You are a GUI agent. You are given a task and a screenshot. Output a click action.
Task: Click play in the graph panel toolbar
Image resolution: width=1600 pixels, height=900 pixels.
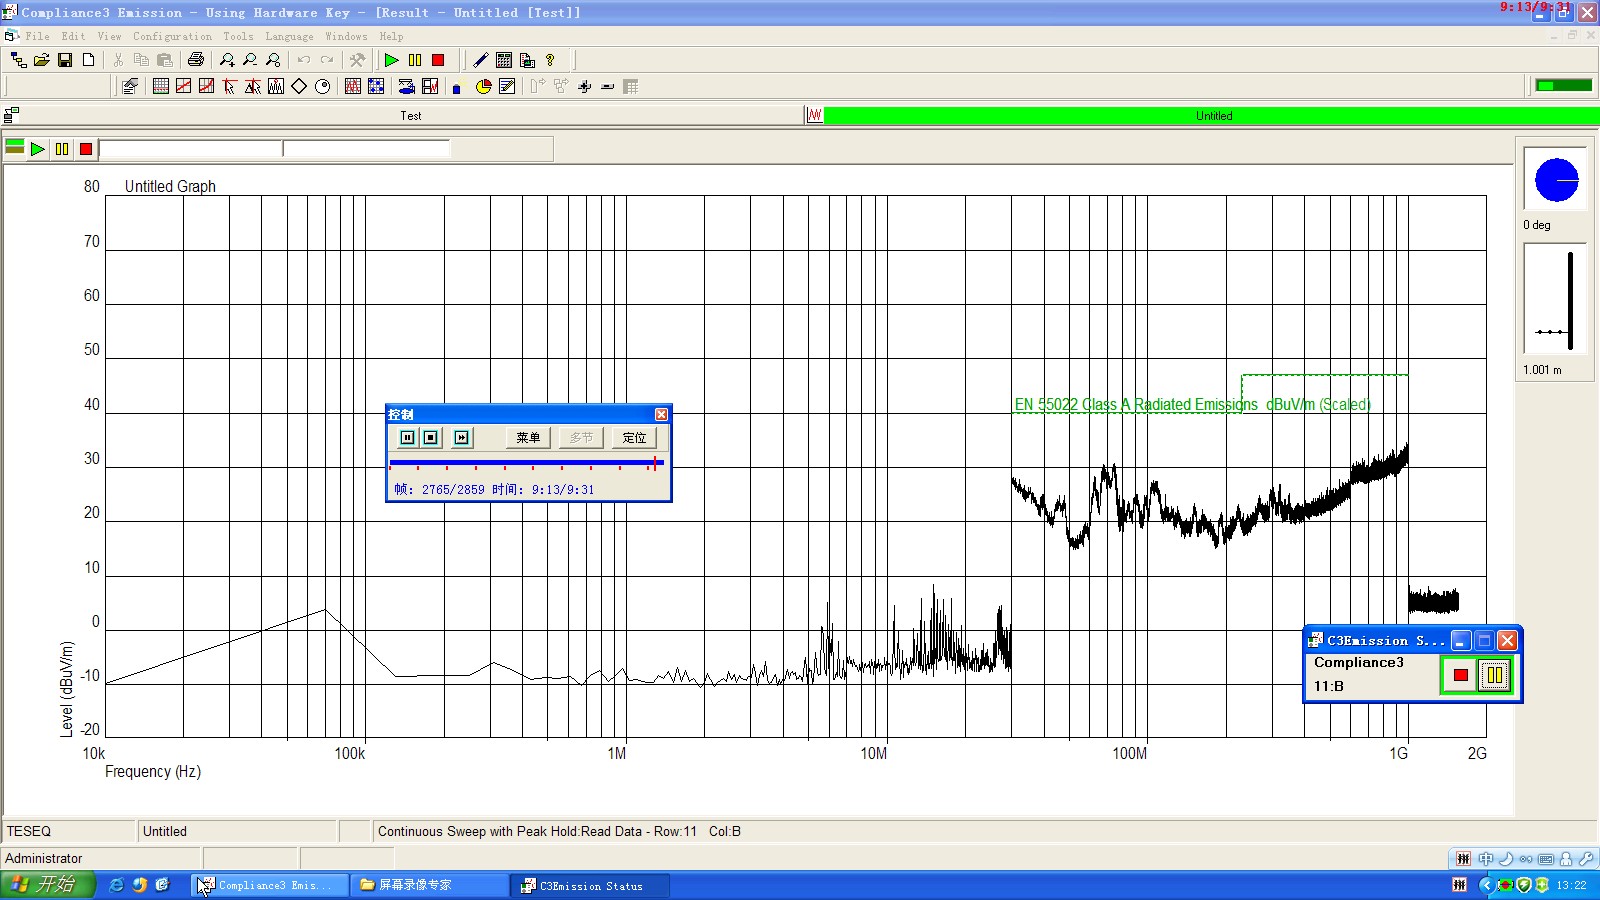pos(38,149)
